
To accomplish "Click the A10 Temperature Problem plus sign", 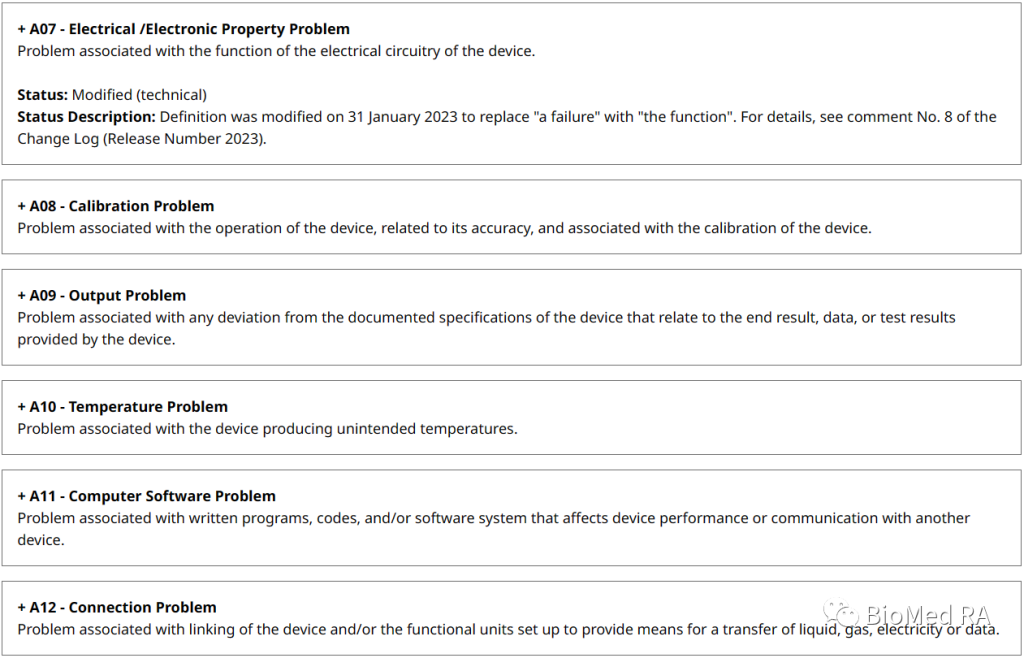I will [22, 407].
